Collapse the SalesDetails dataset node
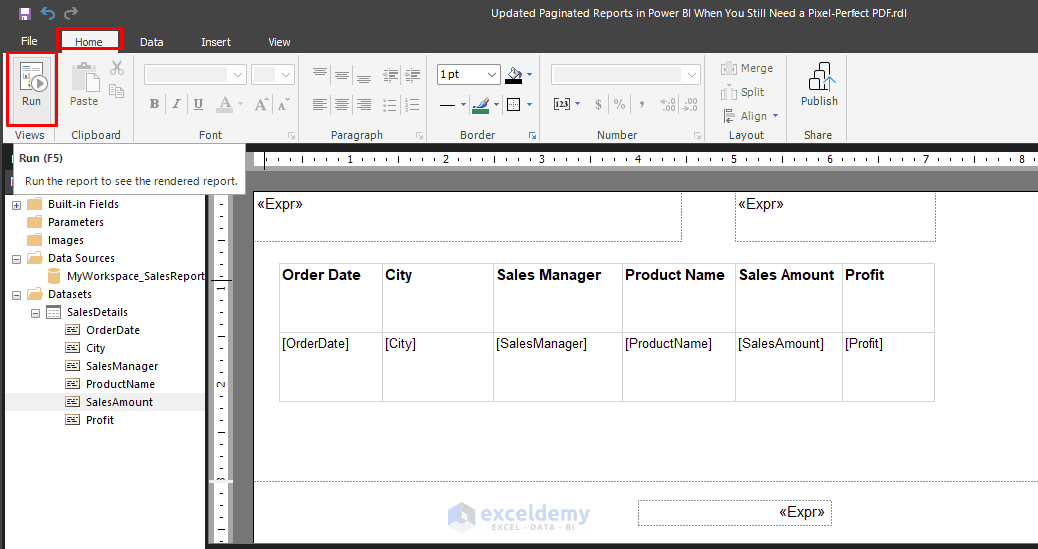1038x549 pixels. point(35,313)
